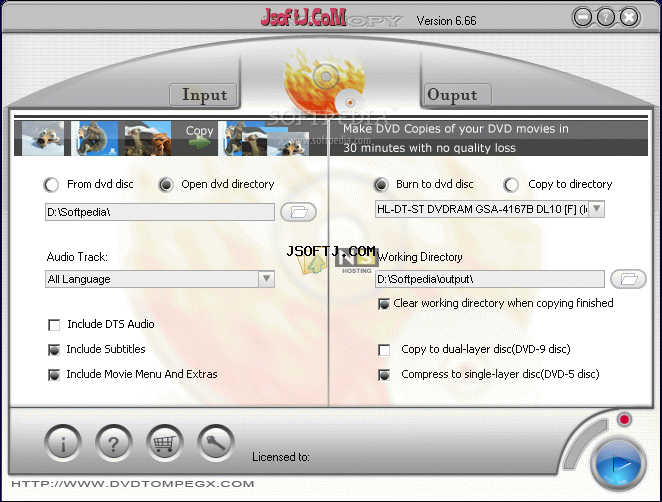Click the Make DVD Copies banner text
The height and width of the screenshot is (502, 662).
456,138
